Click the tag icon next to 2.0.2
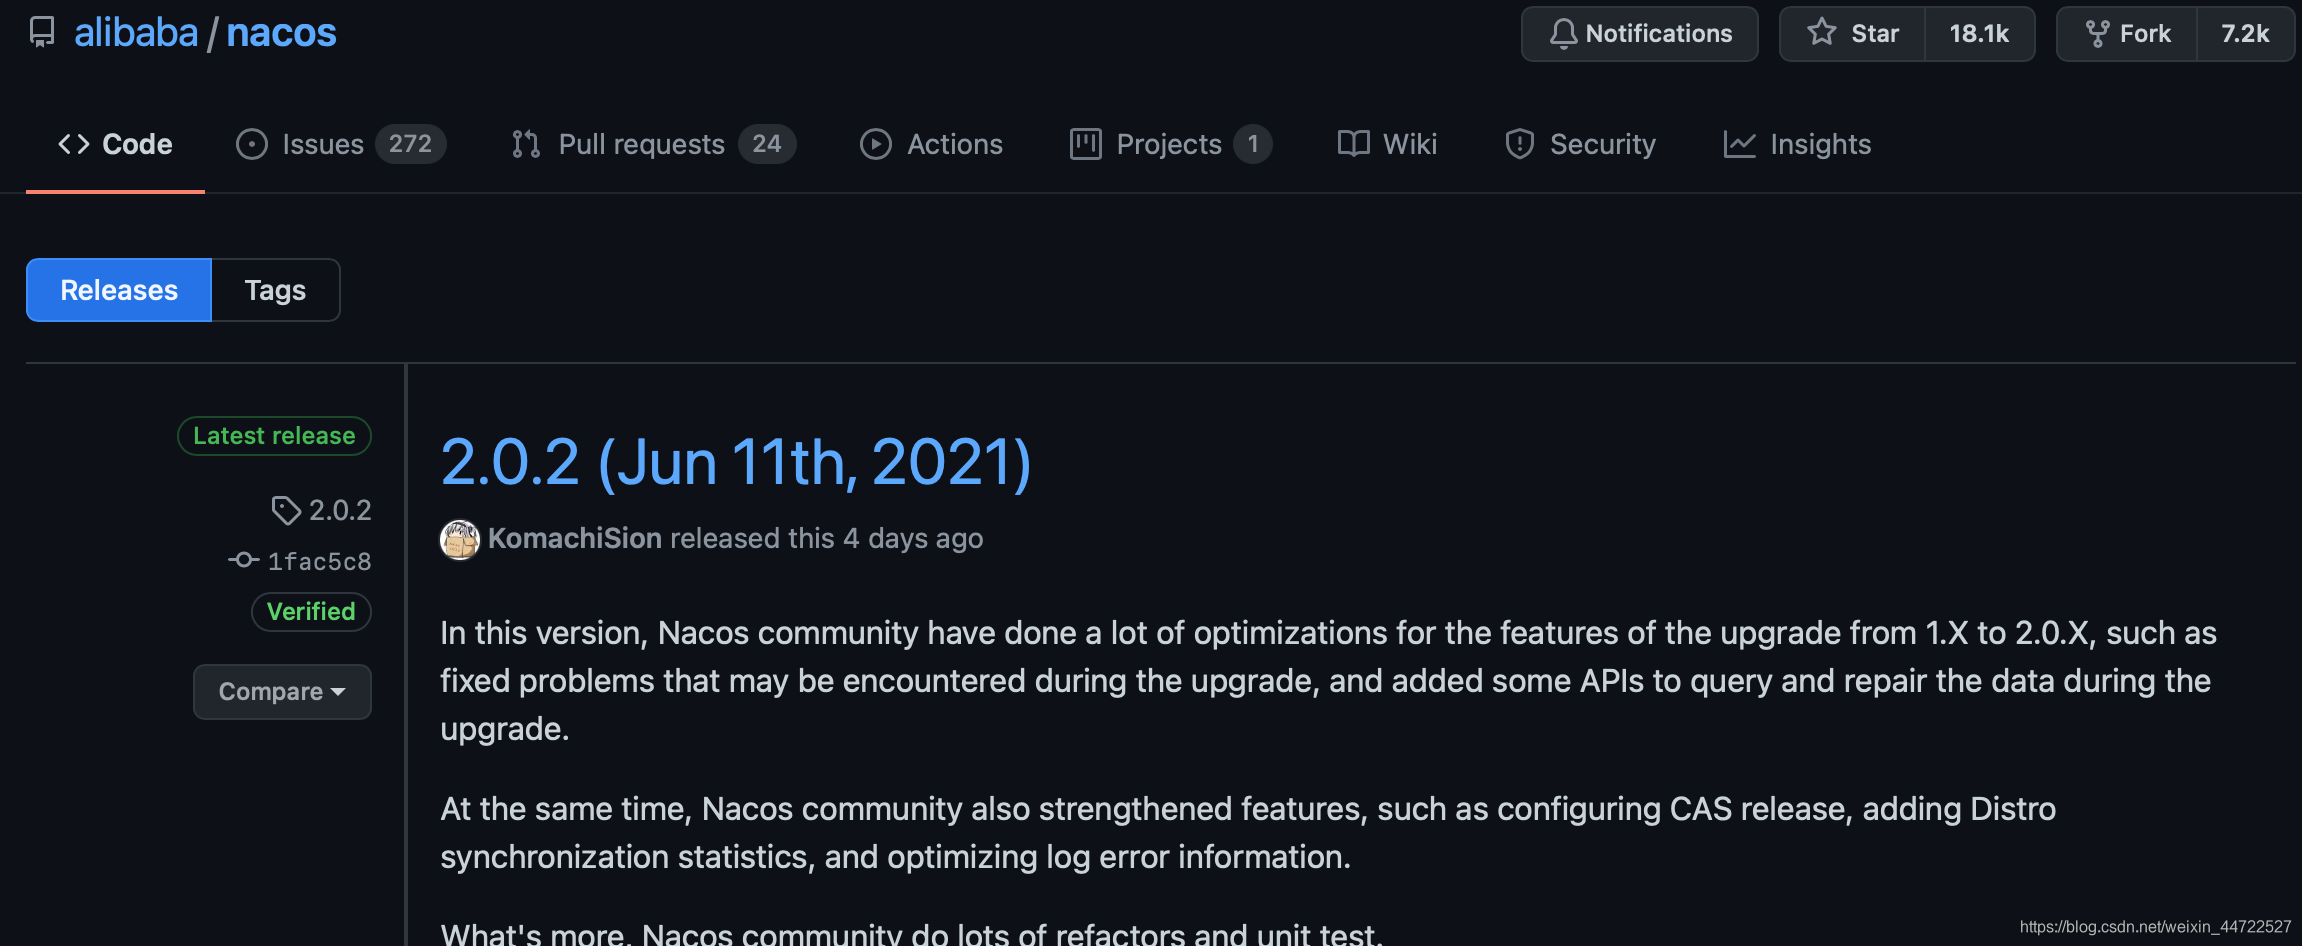Viewport: 2302px width, 946px height. [286, 511]
